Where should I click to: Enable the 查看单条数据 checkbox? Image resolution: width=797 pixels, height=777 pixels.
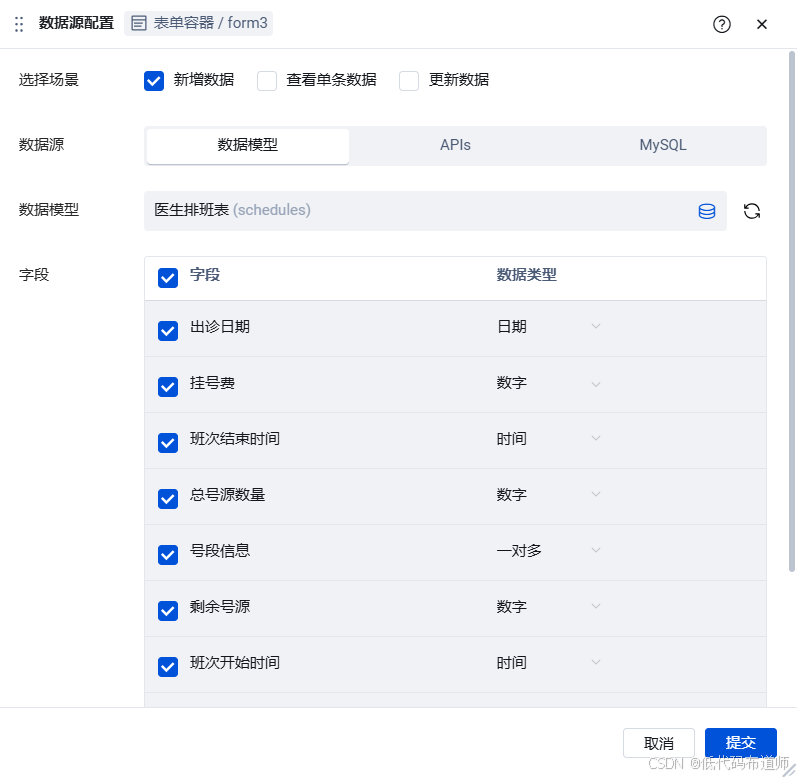point(267,80)
